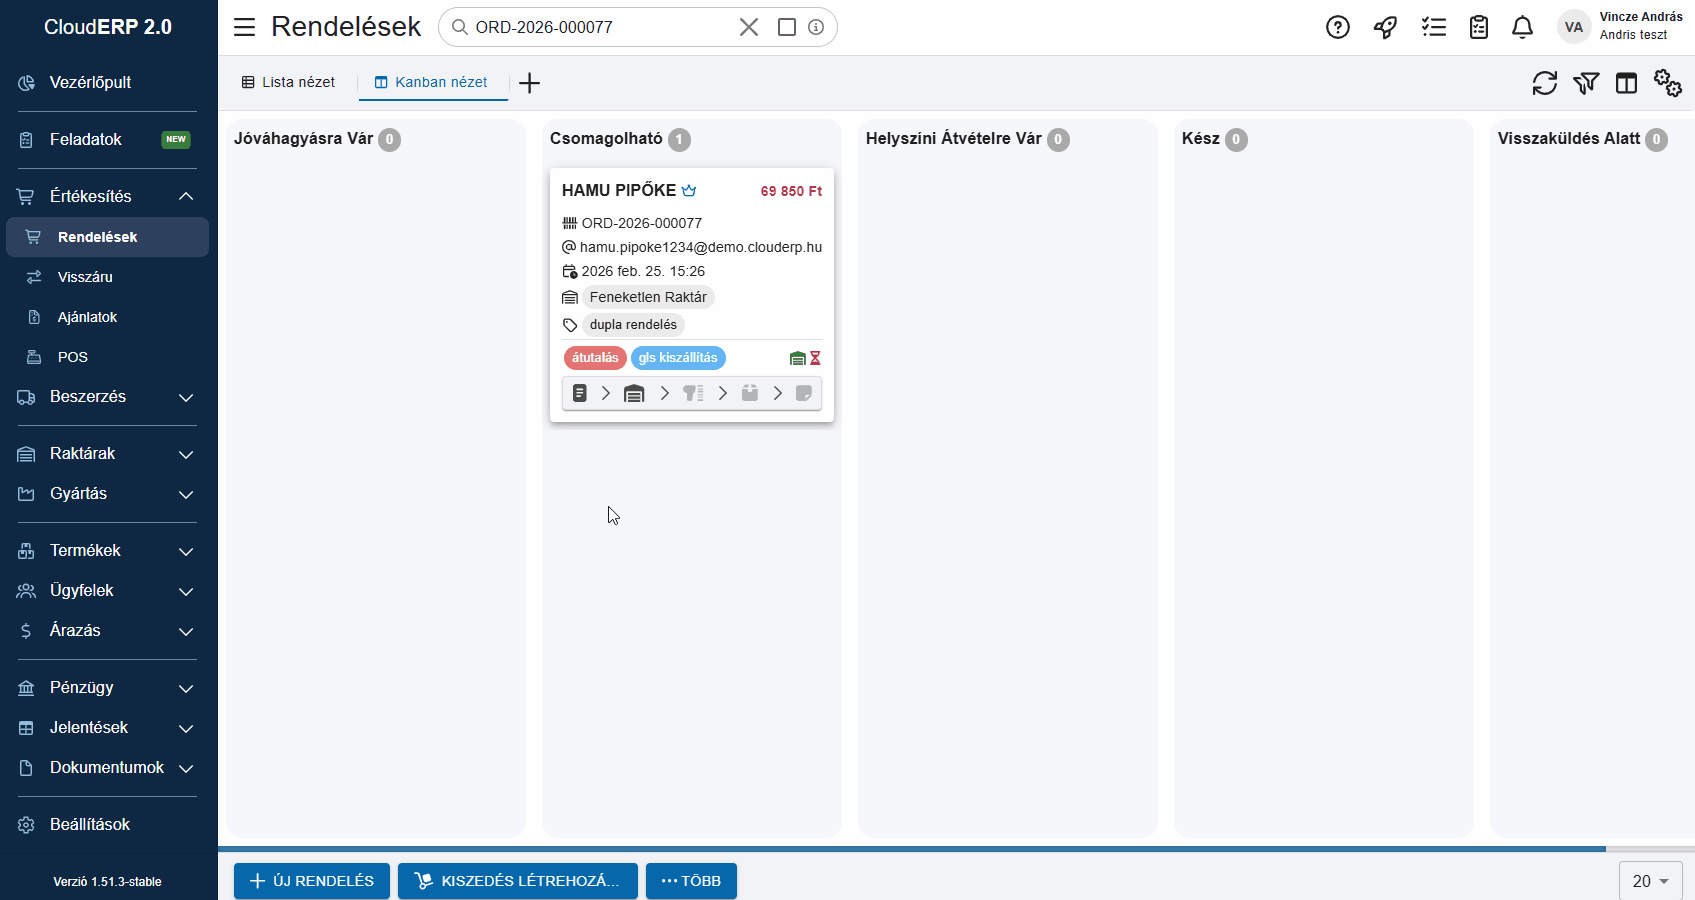Open the filter icon in toolbar
Image resolution: width=1695 pixels, height=900 pixels.
pos(1585,83)
